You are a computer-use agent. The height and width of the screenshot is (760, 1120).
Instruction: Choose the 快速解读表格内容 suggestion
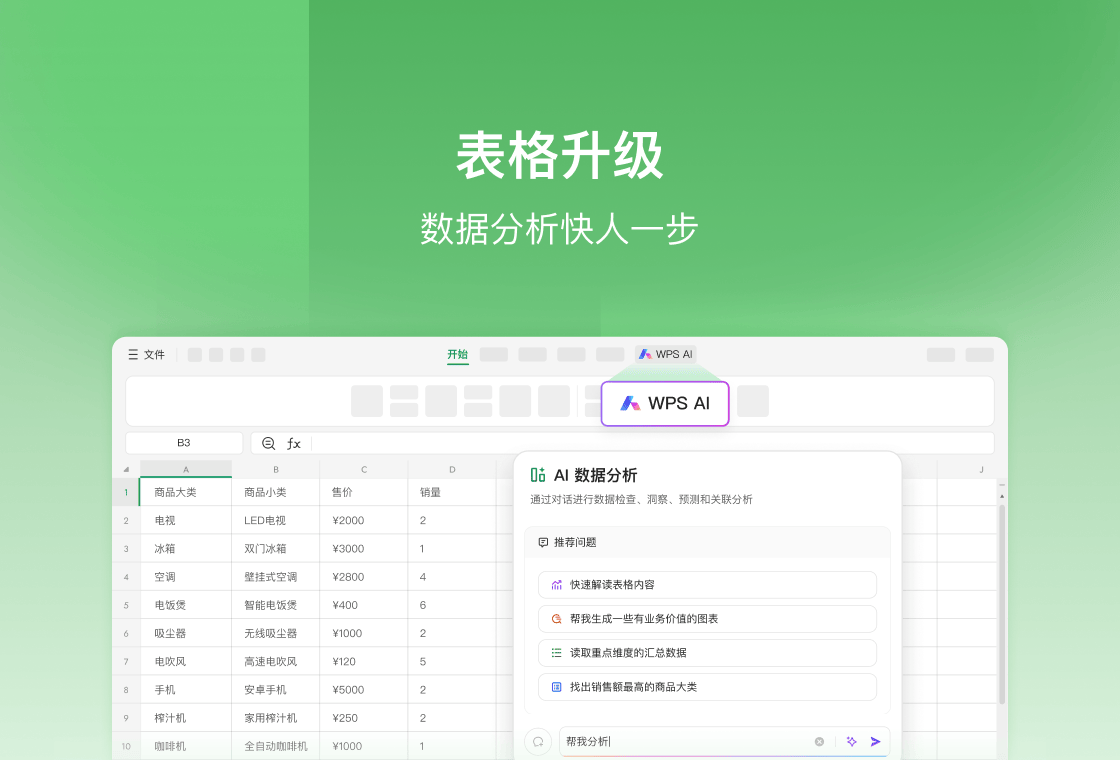point(707,584)
